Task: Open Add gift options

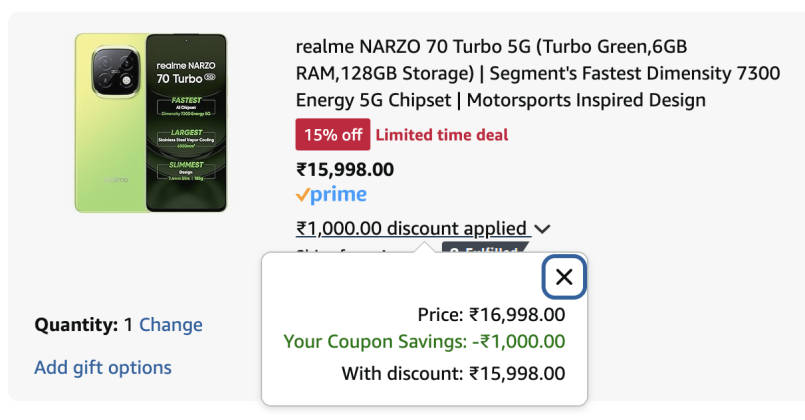Action: 103,367
